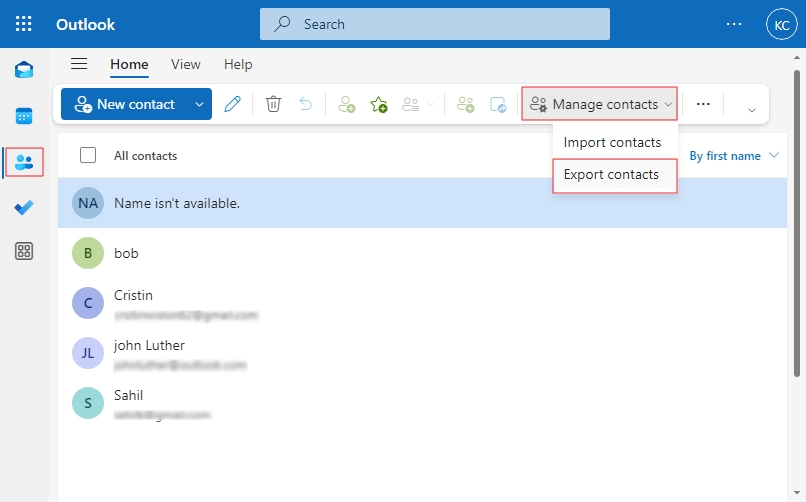Click the New contact button
The width and height of the screenshot is (806, 502).
[125, 104]
